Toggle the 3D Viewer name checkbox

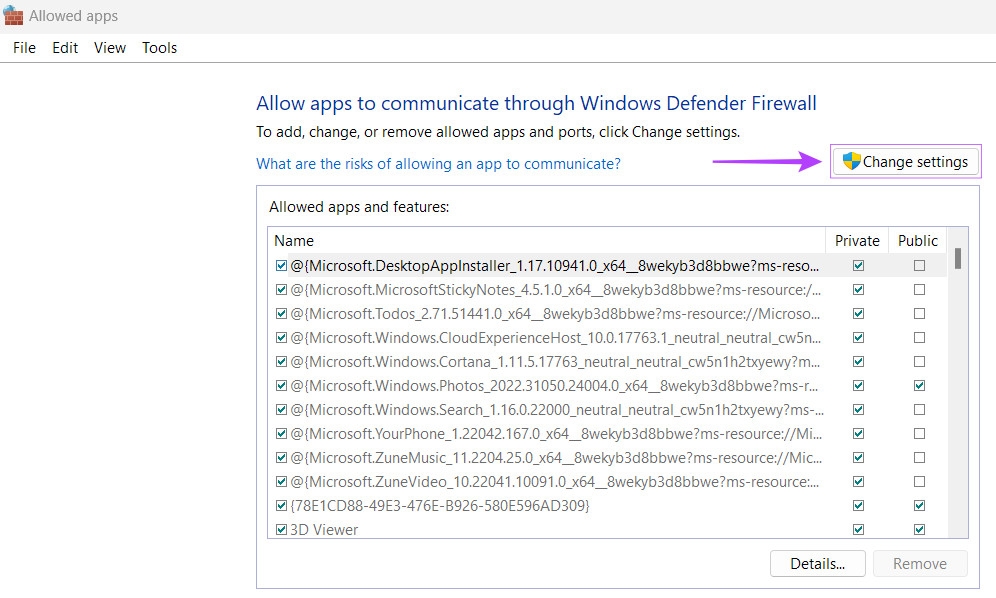pos(281,530)
